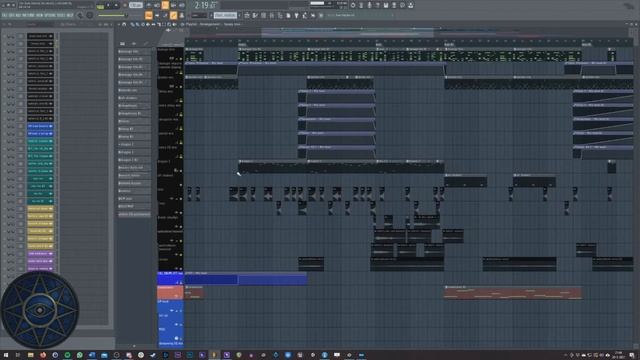Screen dimensions: 640x360
Task: Click the one-click audio recording microphone icon
Action: [x=369, y=5]
